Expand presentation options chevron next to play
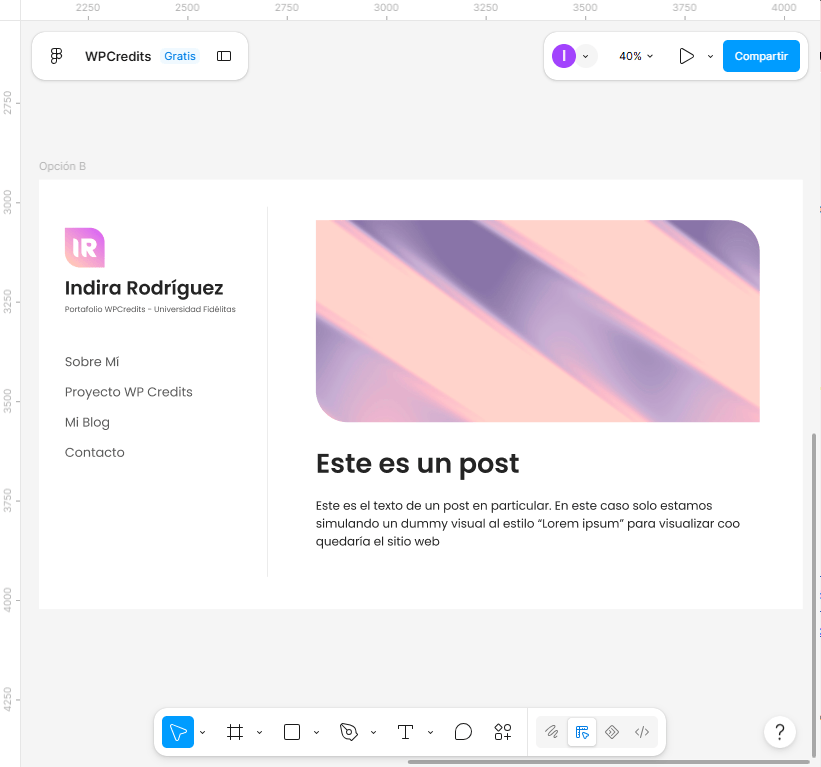This screenshot has height=767, width=821. pyautogui.click(x=711, y=56)
